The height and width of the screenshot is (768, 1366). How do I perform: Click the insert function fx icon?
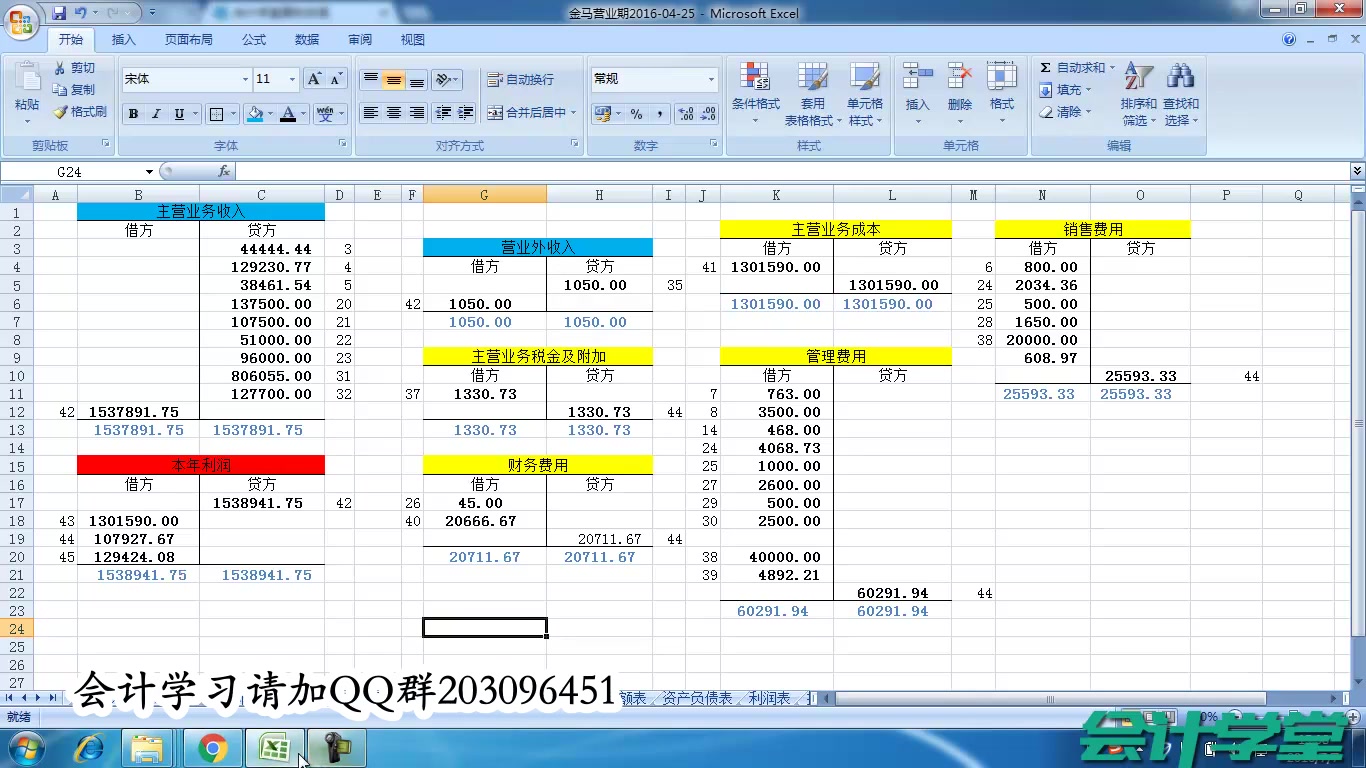point(224,172)
